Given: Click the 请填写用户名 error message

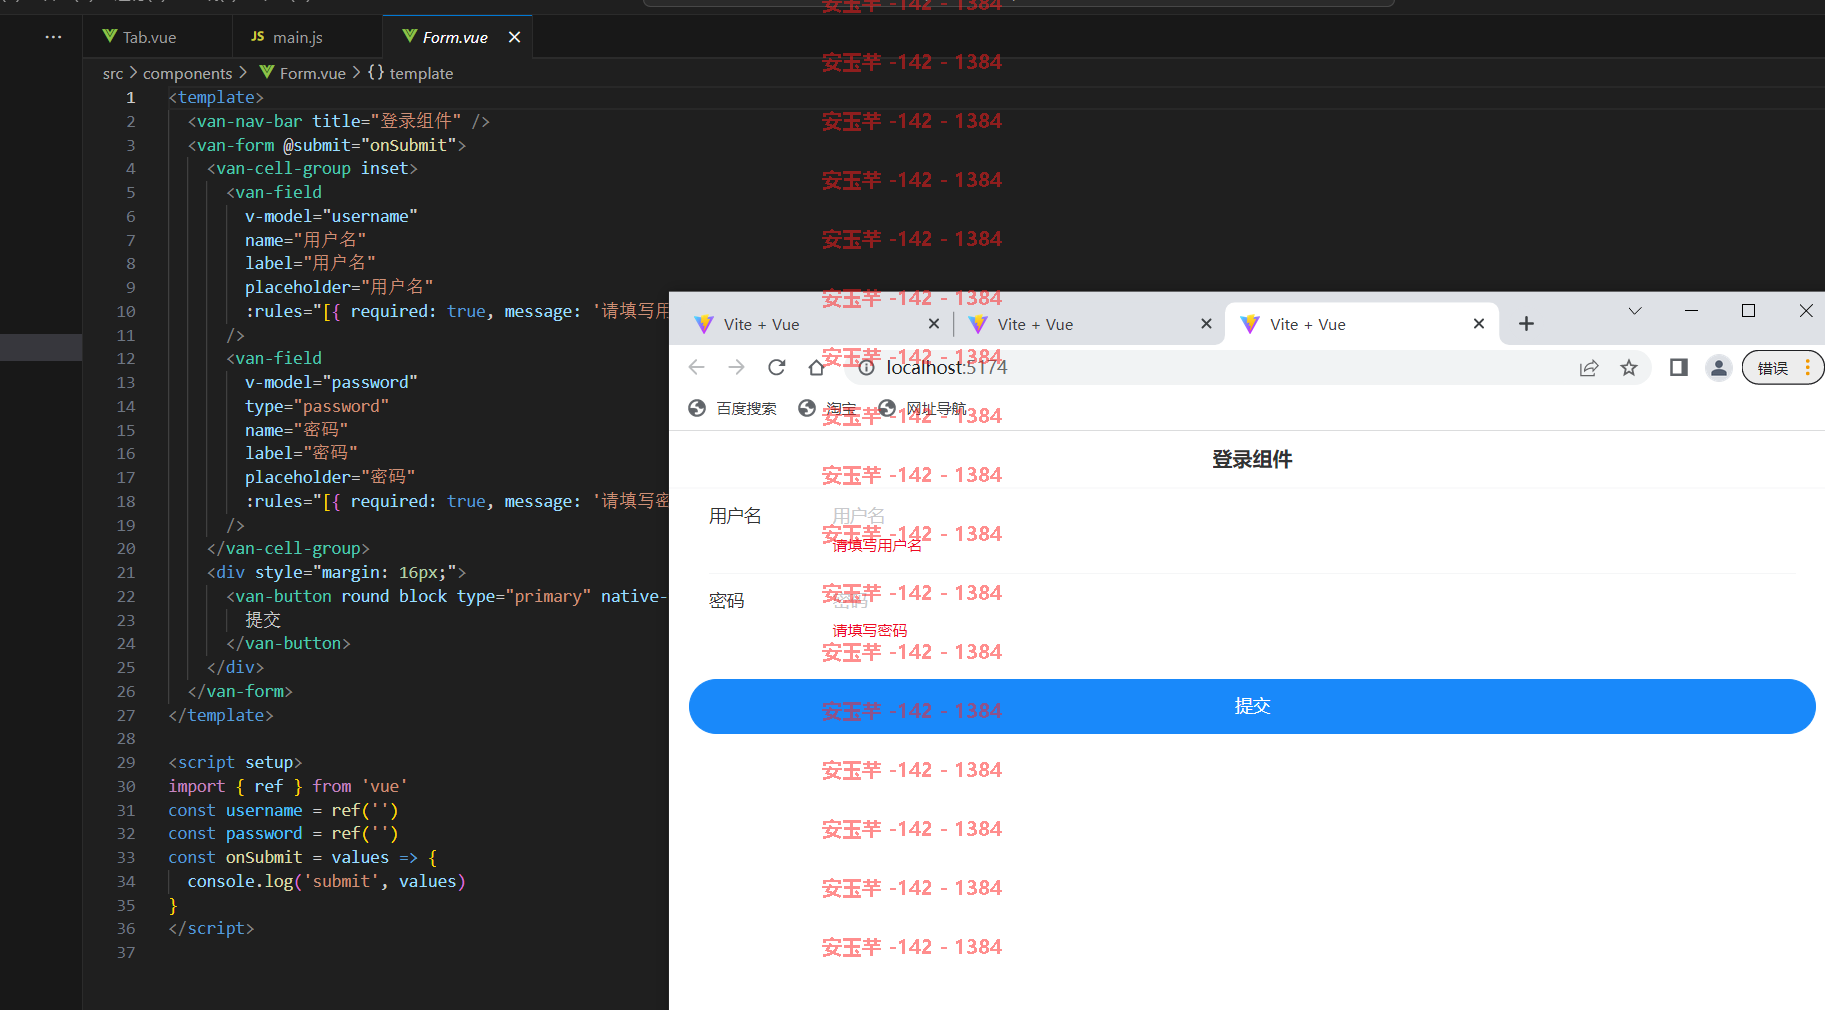Looking at the screenshot, I should tap(877, 545).
